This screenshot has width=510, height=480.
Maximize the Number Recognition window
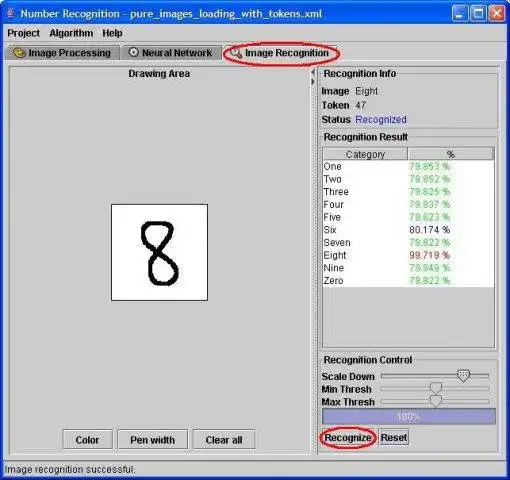[x=478, y=14]
